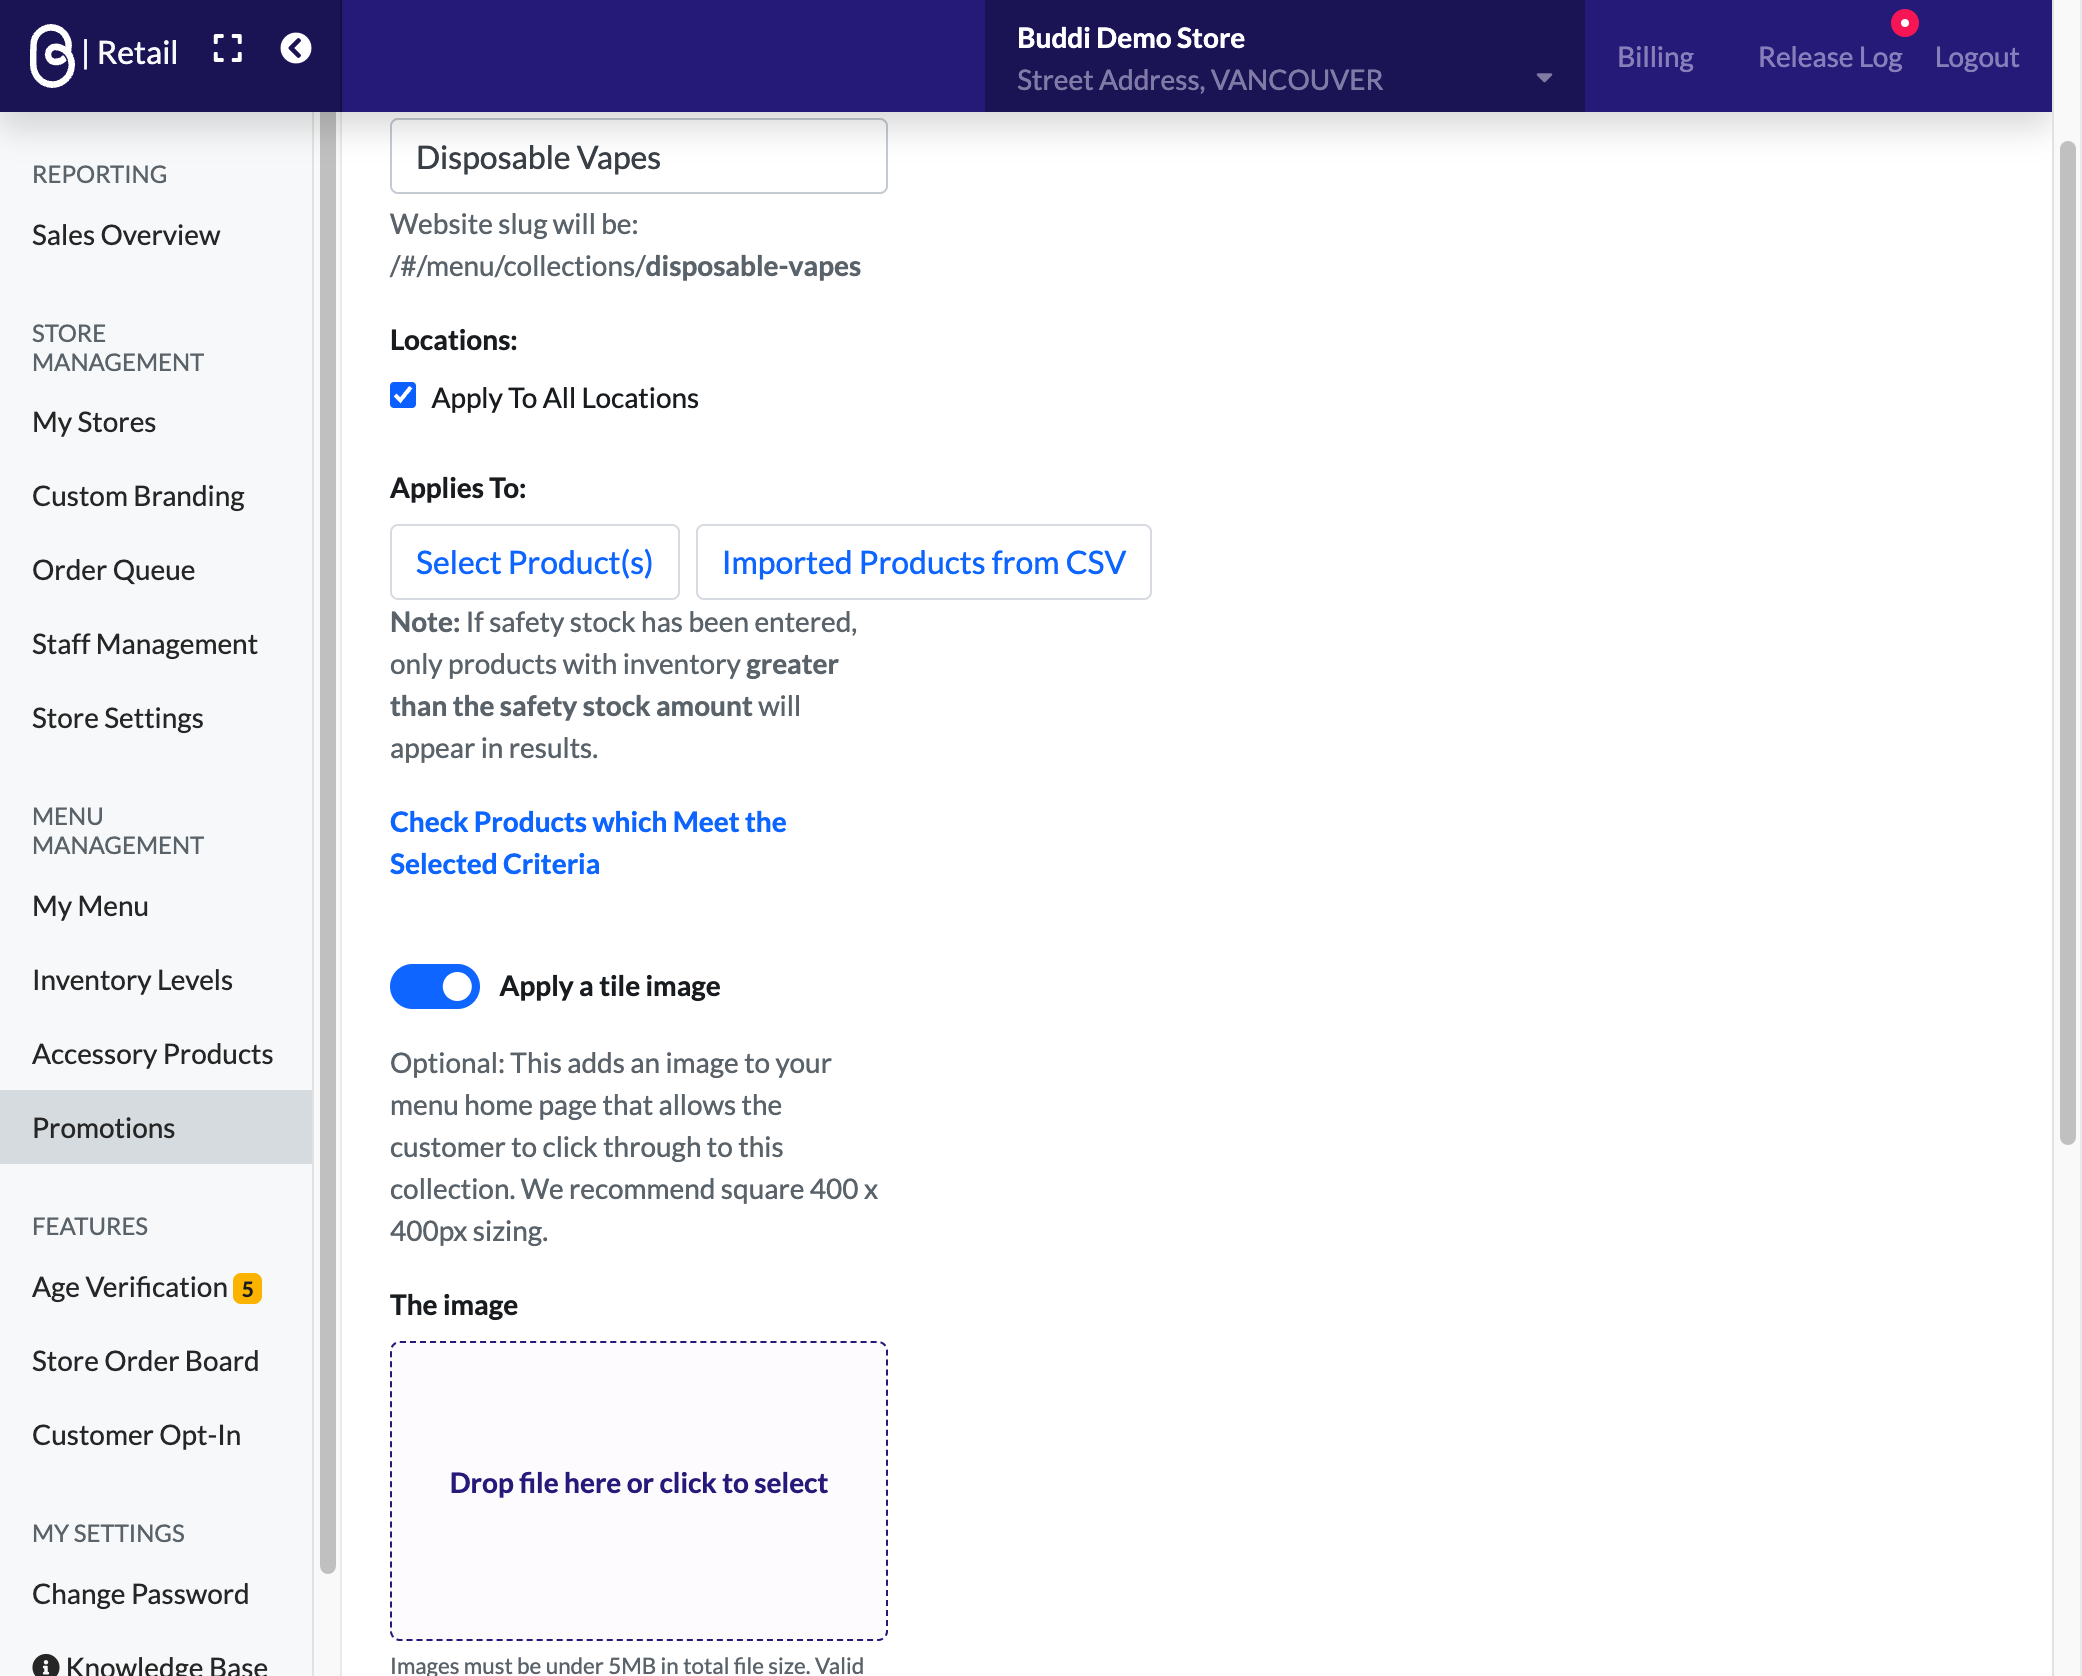
Task: Open Accessory Products
Action: [152, 1054]
